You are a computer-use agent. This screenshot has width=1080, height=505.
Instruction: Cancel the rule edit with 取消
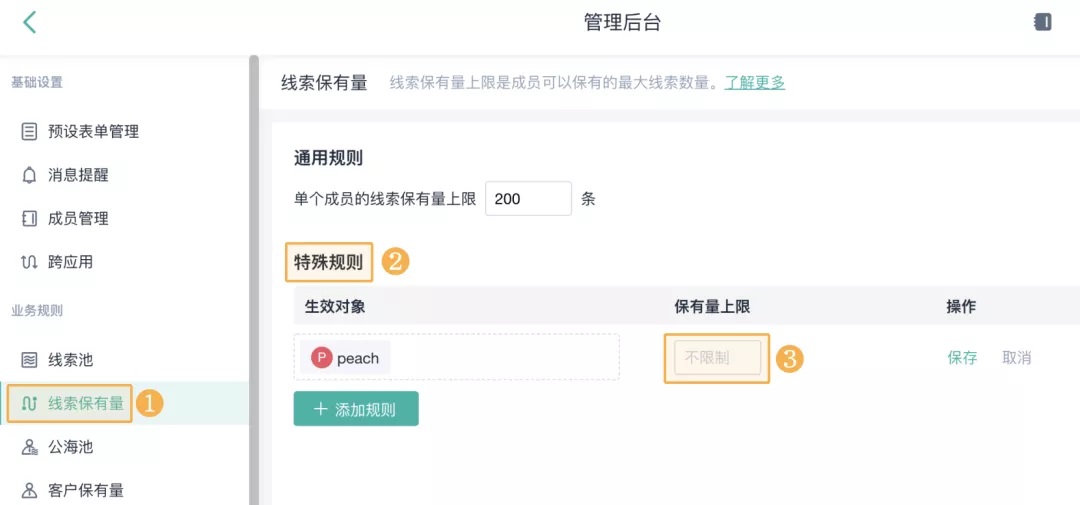coord(1017,358)
